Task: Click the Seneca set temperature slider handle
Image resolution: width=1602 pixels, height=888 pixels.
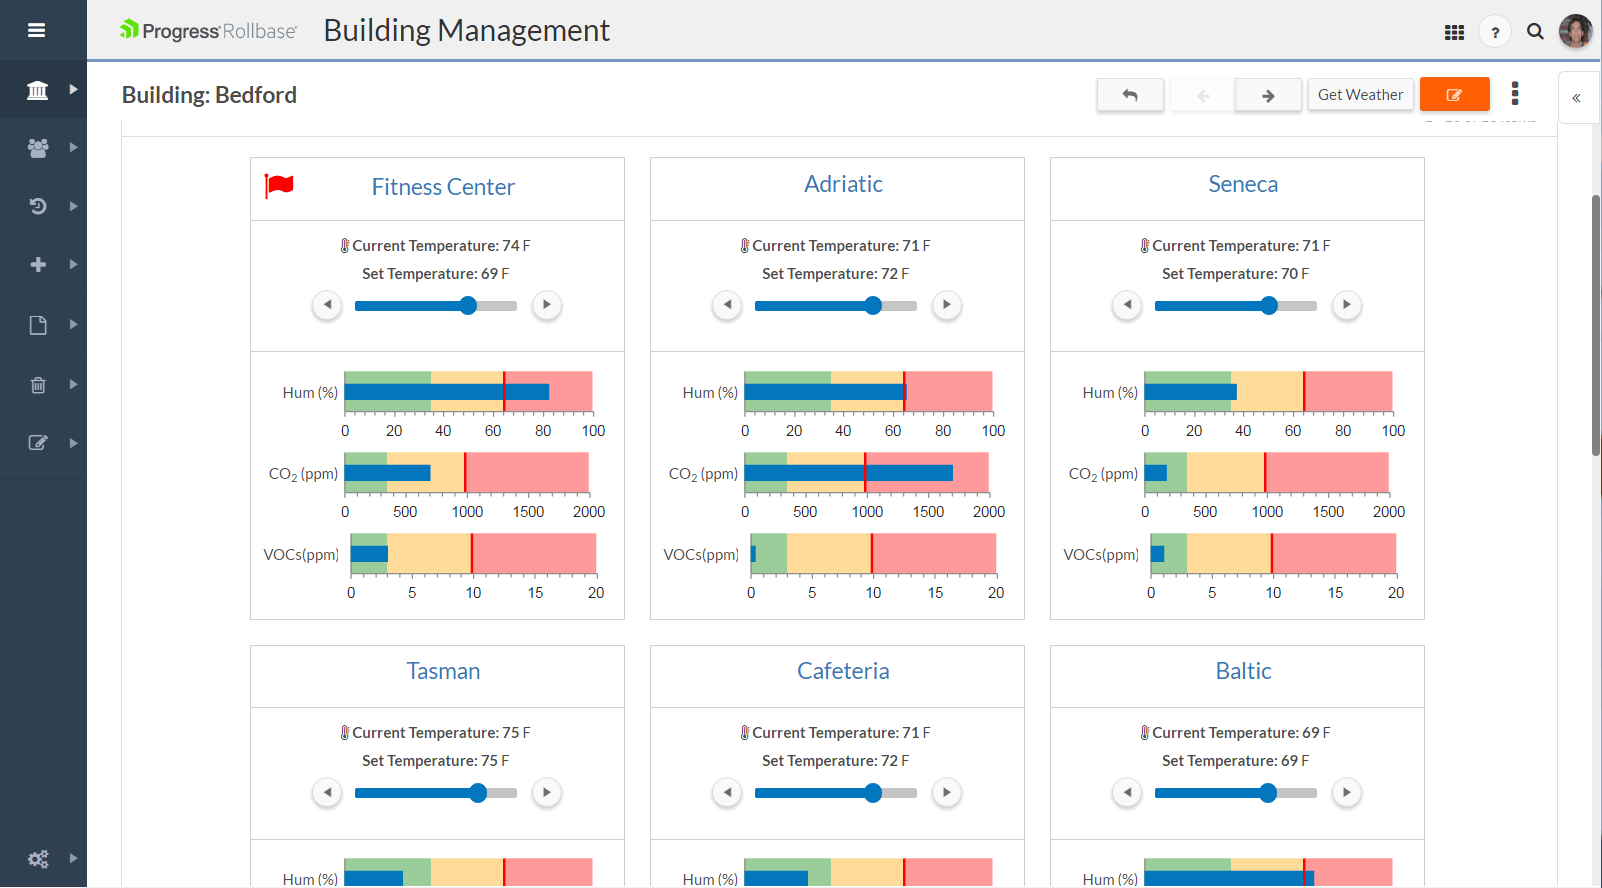Action: [1269, 306]
